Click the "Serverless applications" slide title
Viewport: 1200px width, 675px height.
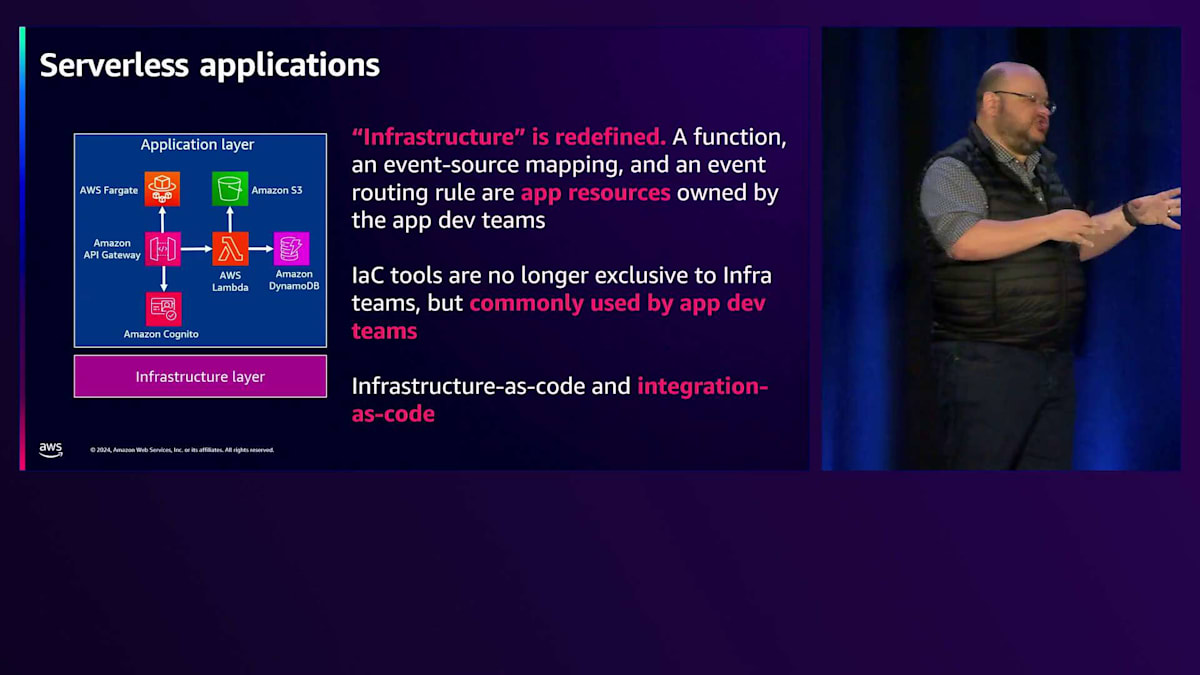coord(209,66)
